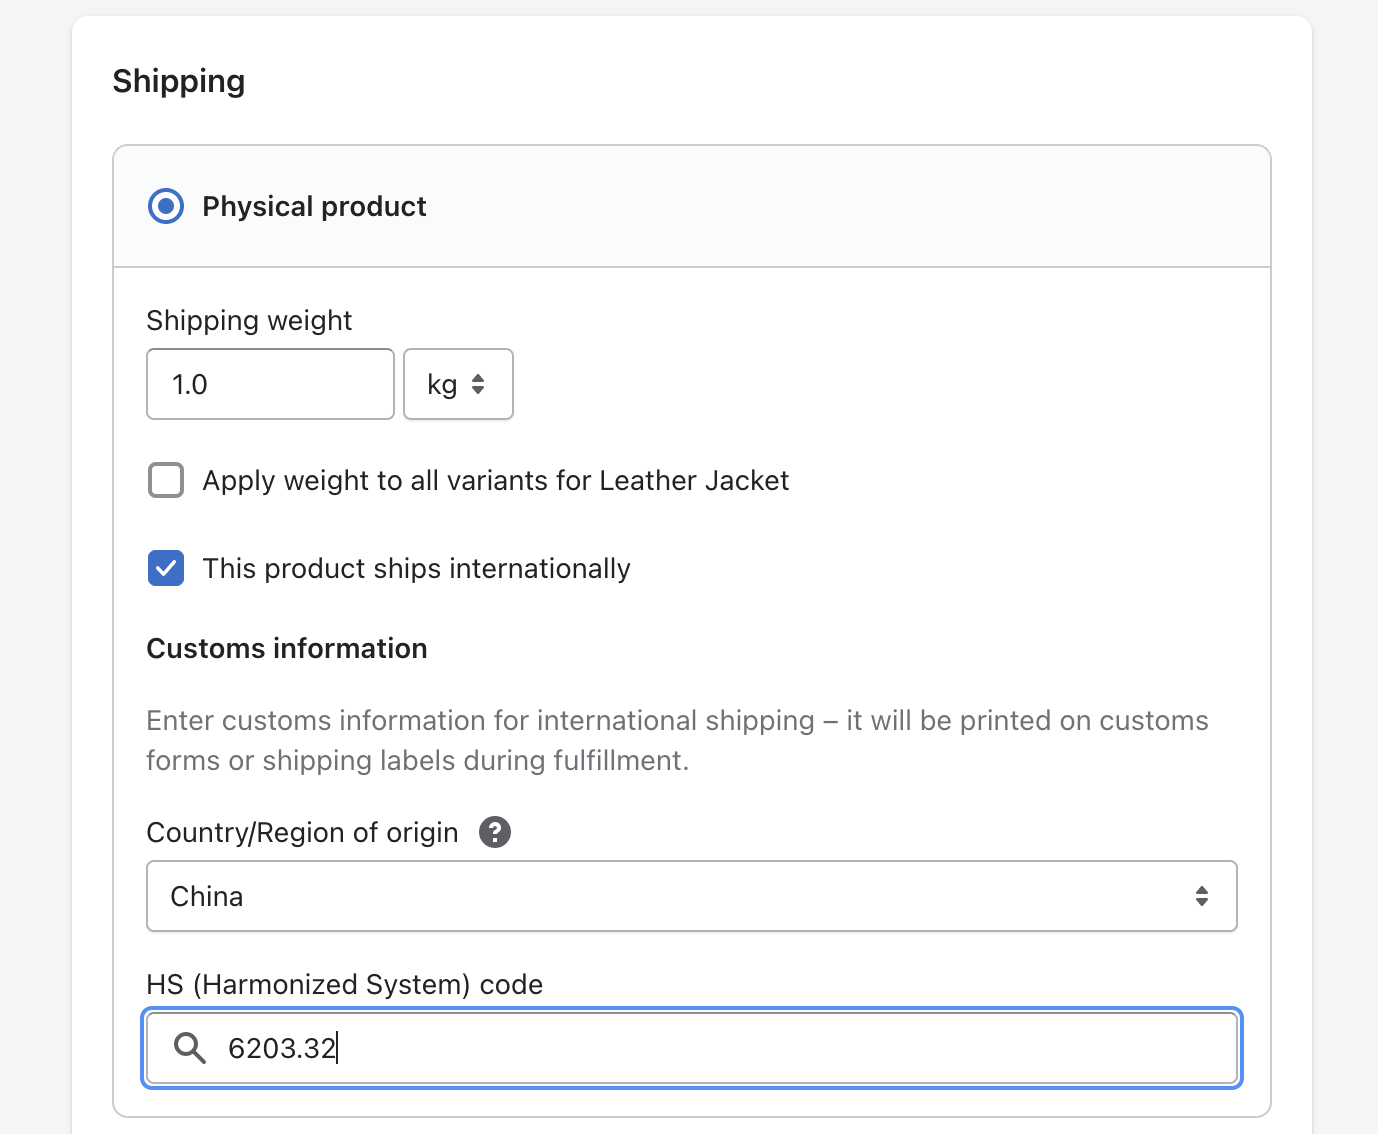
Task: Click the customs forms description paragraph
Action: click(677, 740)
